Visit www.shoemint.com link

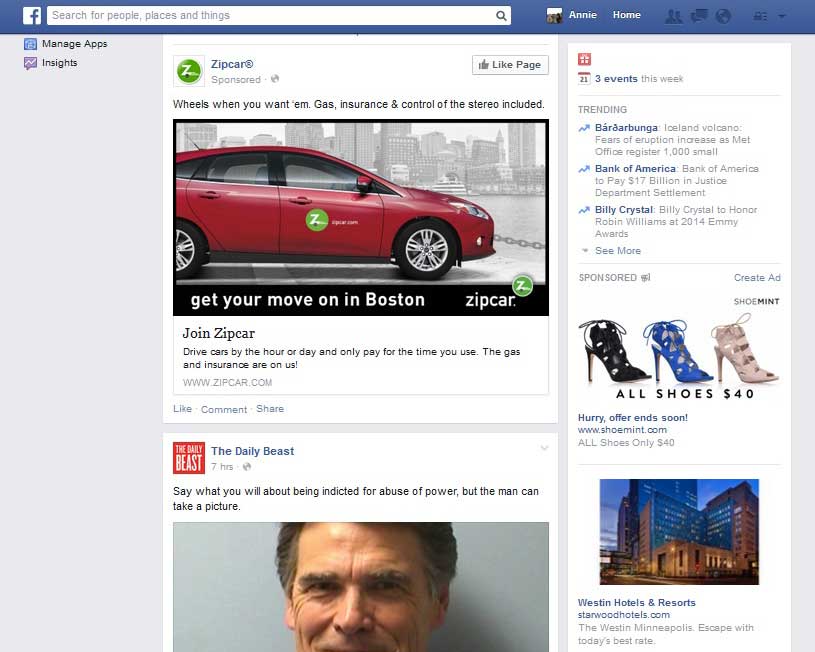(622, 430)
